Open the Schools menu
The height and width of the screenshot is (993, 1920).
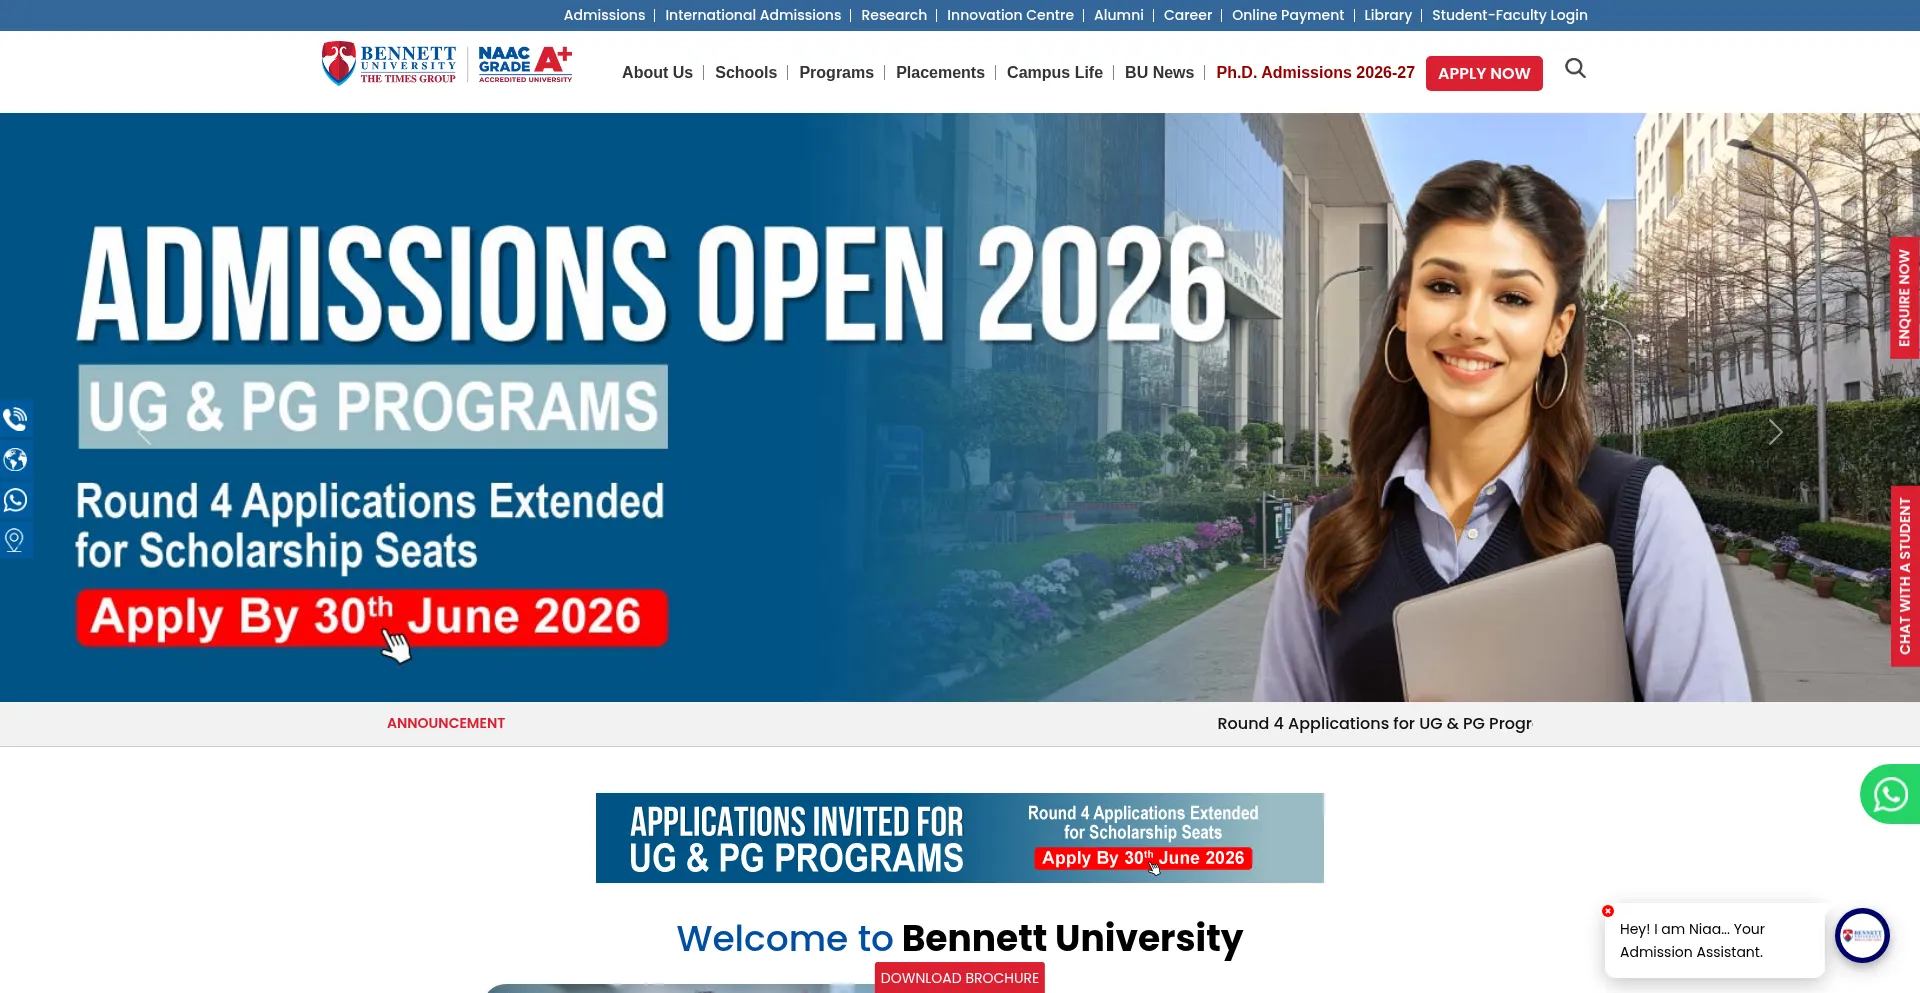pyautogui.click(x=746, y=72)
